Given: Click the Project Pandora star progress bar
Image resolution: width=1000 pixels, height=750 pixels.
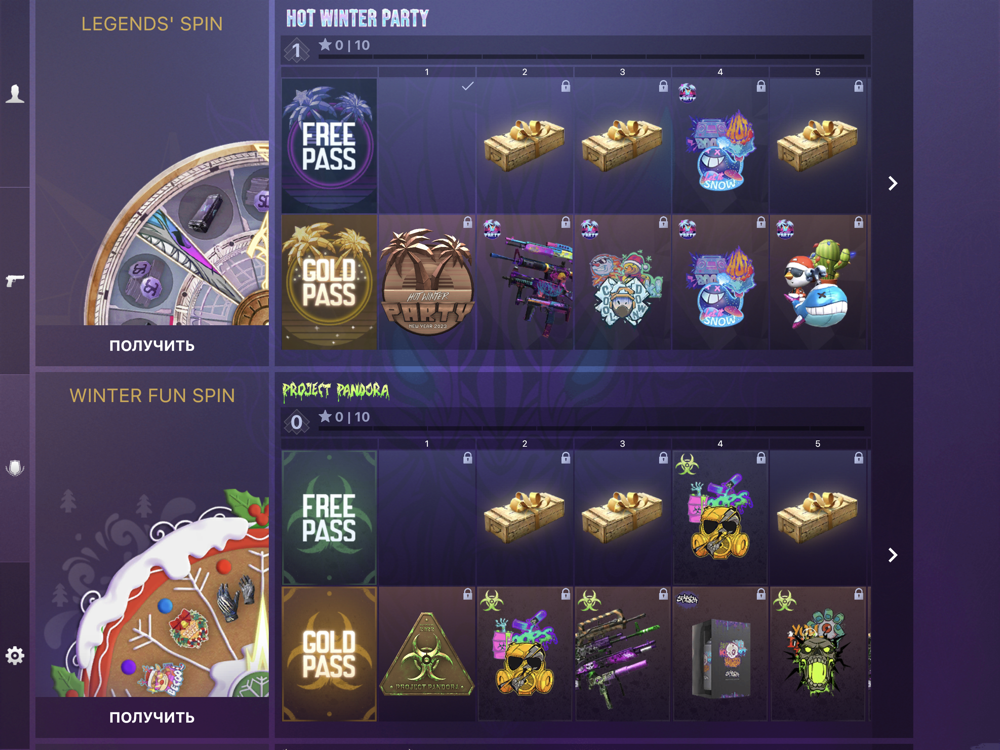Looking at the screenshot, I should (x=591, y=429).
